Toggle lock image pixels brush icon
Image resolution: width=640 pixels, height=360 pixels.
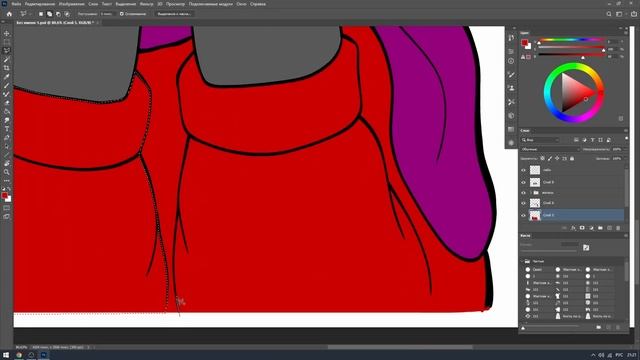coord(550,158)
